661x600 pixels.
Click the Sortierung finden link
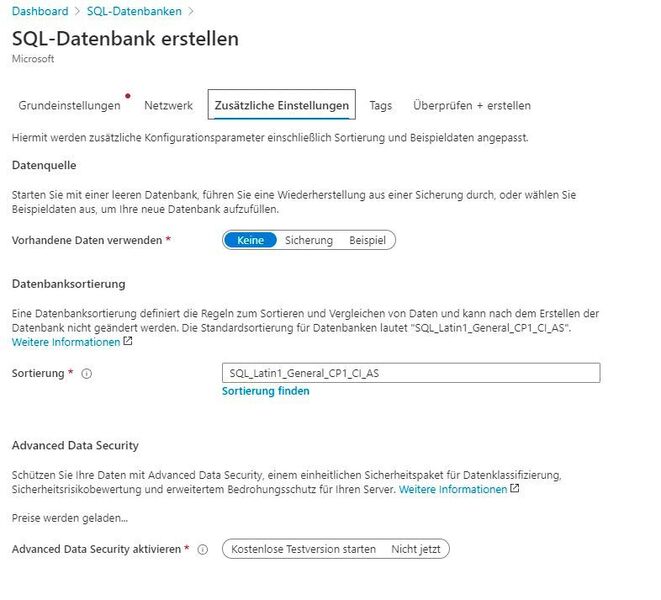pyautogui.click(x=265, y=391)
